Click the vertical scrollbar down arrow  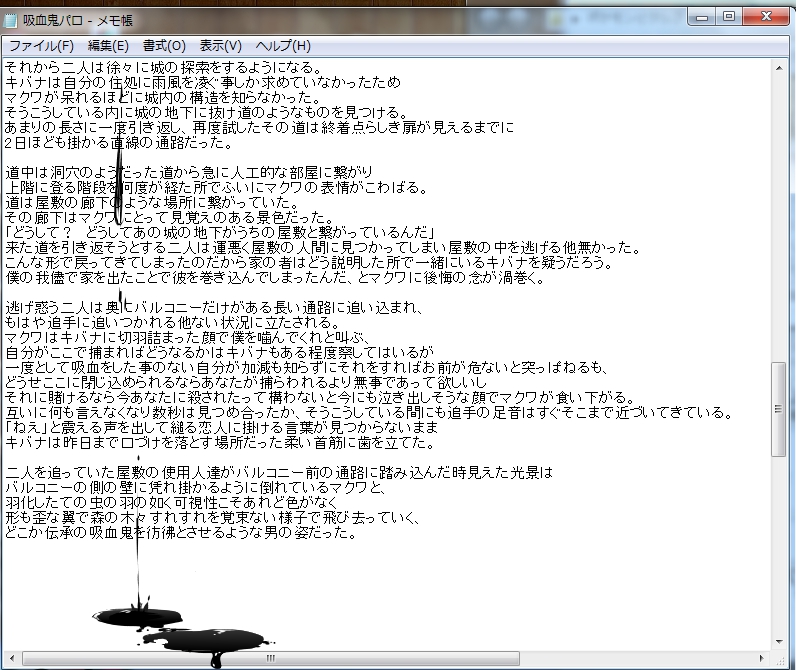point(779,641)
